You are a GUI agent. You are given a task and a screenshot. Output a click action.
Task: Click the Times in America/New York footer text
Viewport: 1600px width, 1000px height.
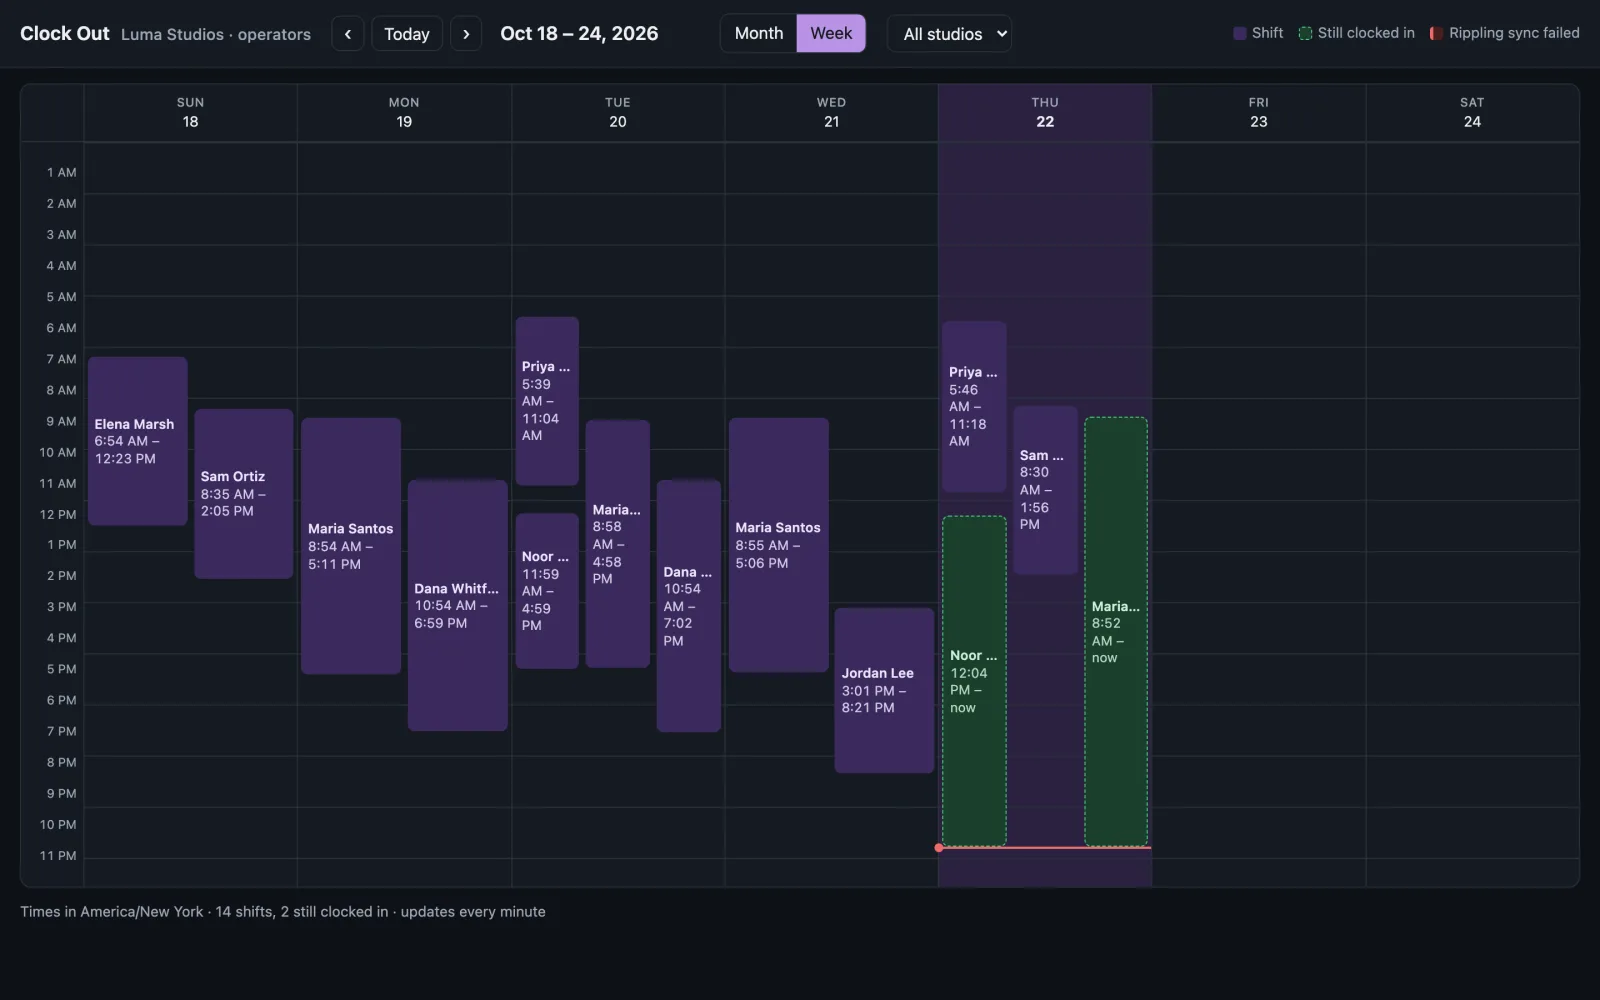(x=283, y=912)
